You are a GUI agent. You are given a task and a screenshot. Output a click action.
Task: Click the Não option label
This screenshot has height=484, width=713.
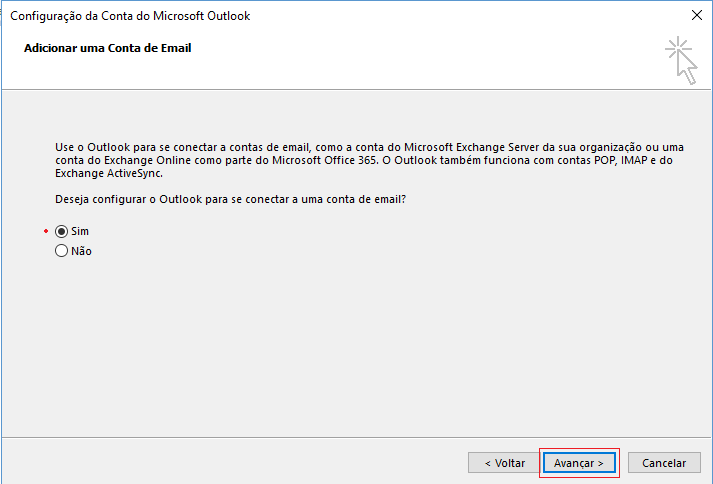(81, 252)
